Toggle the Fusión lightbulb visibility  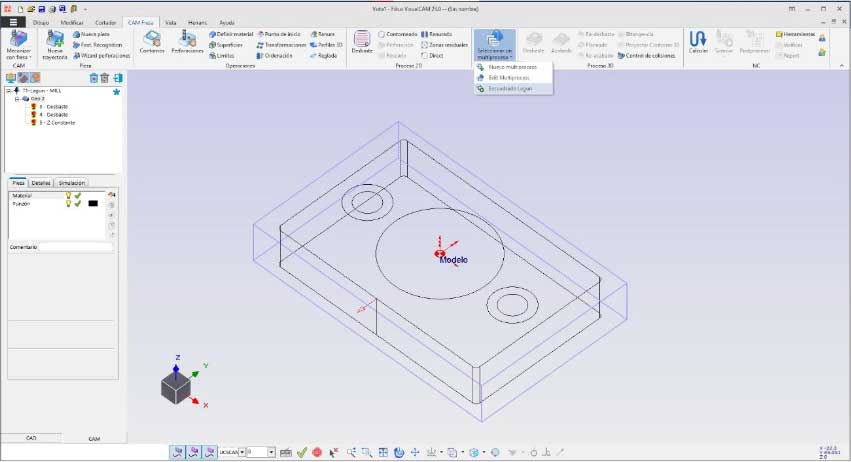[68, 203]
